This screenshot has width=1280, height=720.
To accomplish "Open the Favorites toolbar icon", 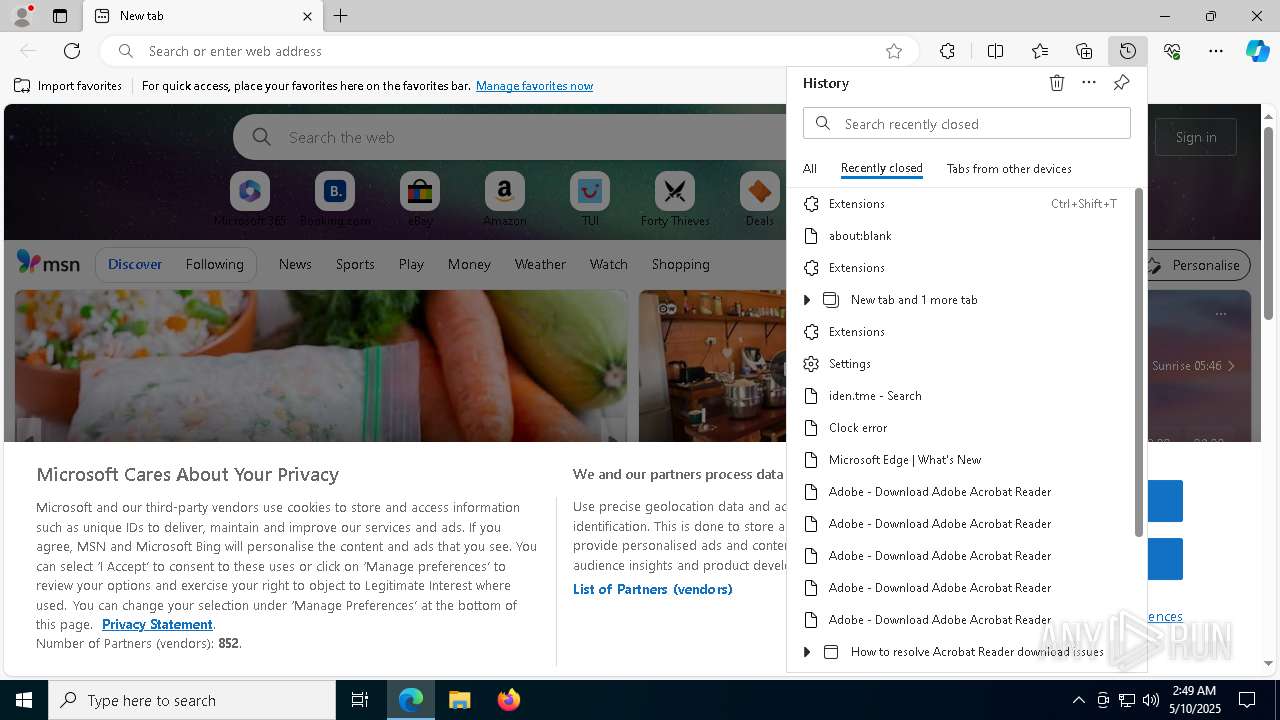I will point(1040,51).
